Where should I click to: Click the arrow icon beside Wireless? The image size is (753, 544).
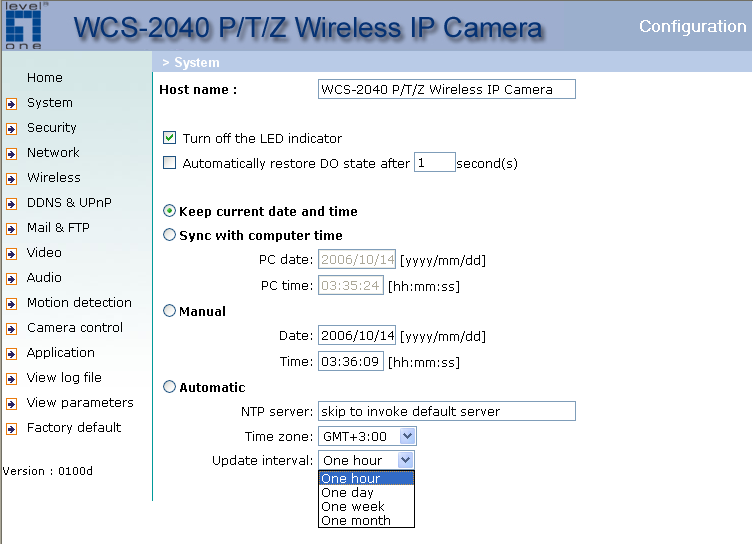tap(11, 179)
